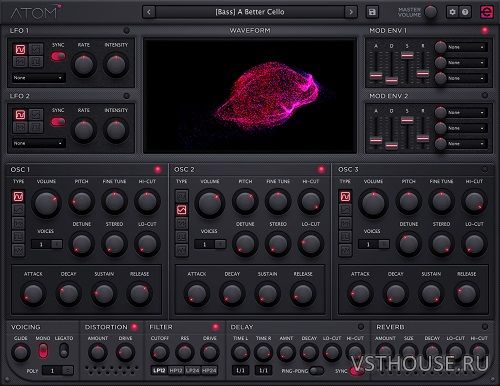Enable Mod Env 2 via its power LED
500x386 pixels.
(x=485, y=96)
